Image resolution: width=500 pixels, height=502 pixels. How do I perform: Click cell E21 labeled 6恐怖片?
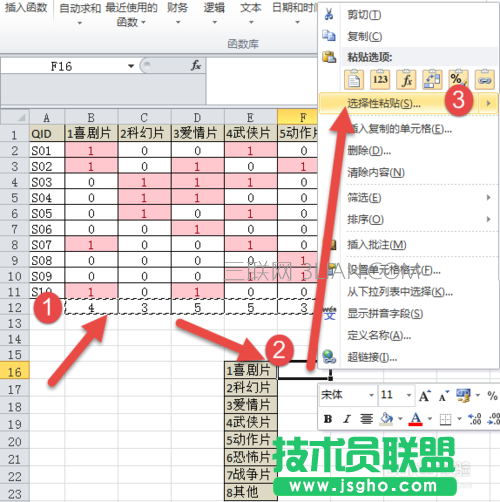[251, 457]
